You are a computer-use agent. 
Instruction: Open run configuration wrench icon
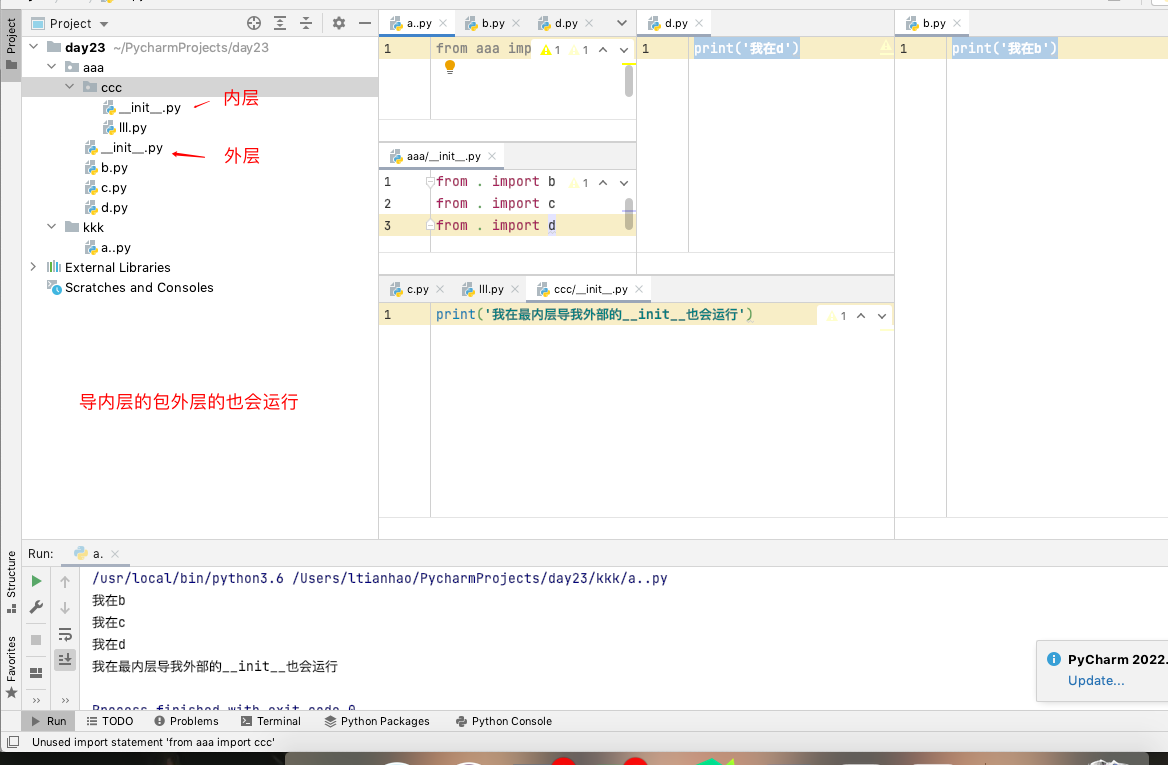pos(36,607)
